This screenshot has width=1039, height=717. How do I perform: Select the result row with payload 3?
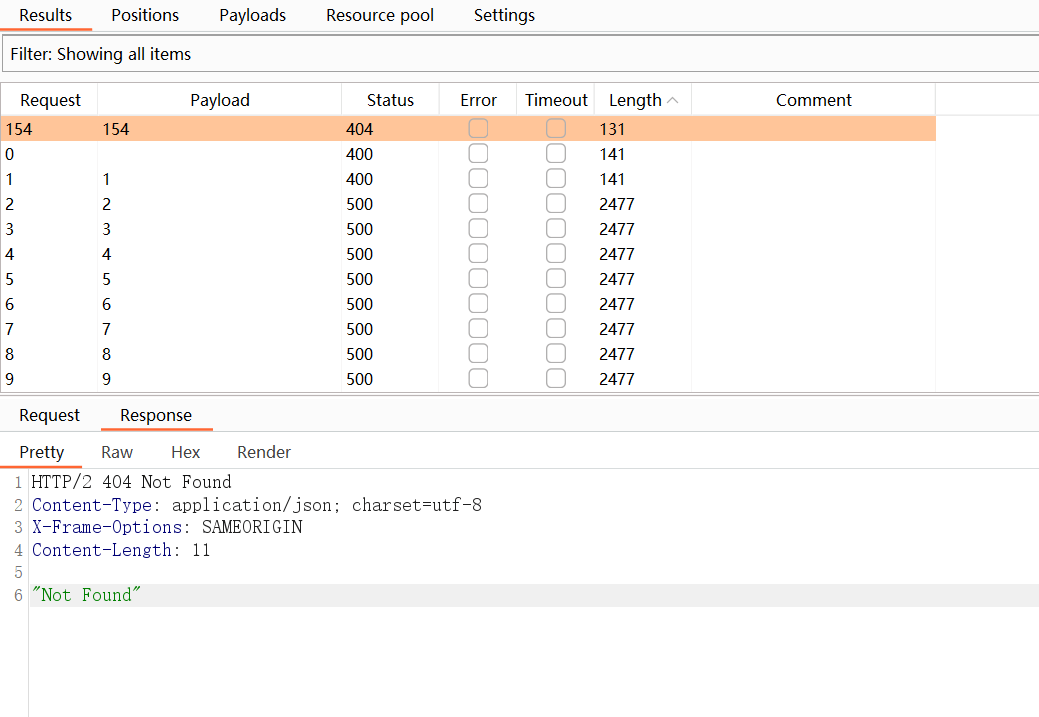pyautogui.click(x=220, y=229)
